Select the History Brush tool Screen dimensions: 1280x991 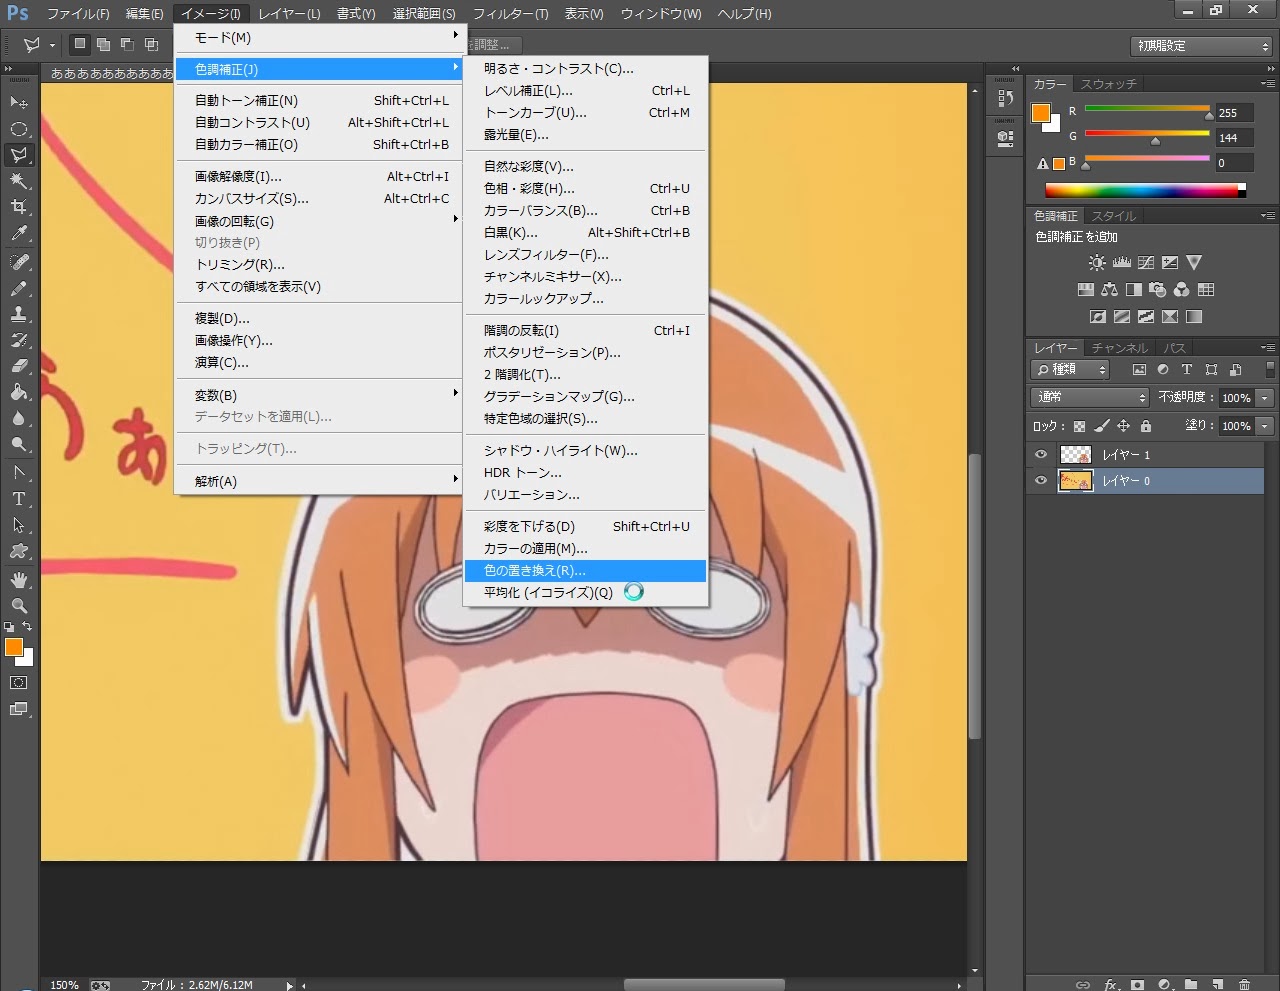pos(19,340)
